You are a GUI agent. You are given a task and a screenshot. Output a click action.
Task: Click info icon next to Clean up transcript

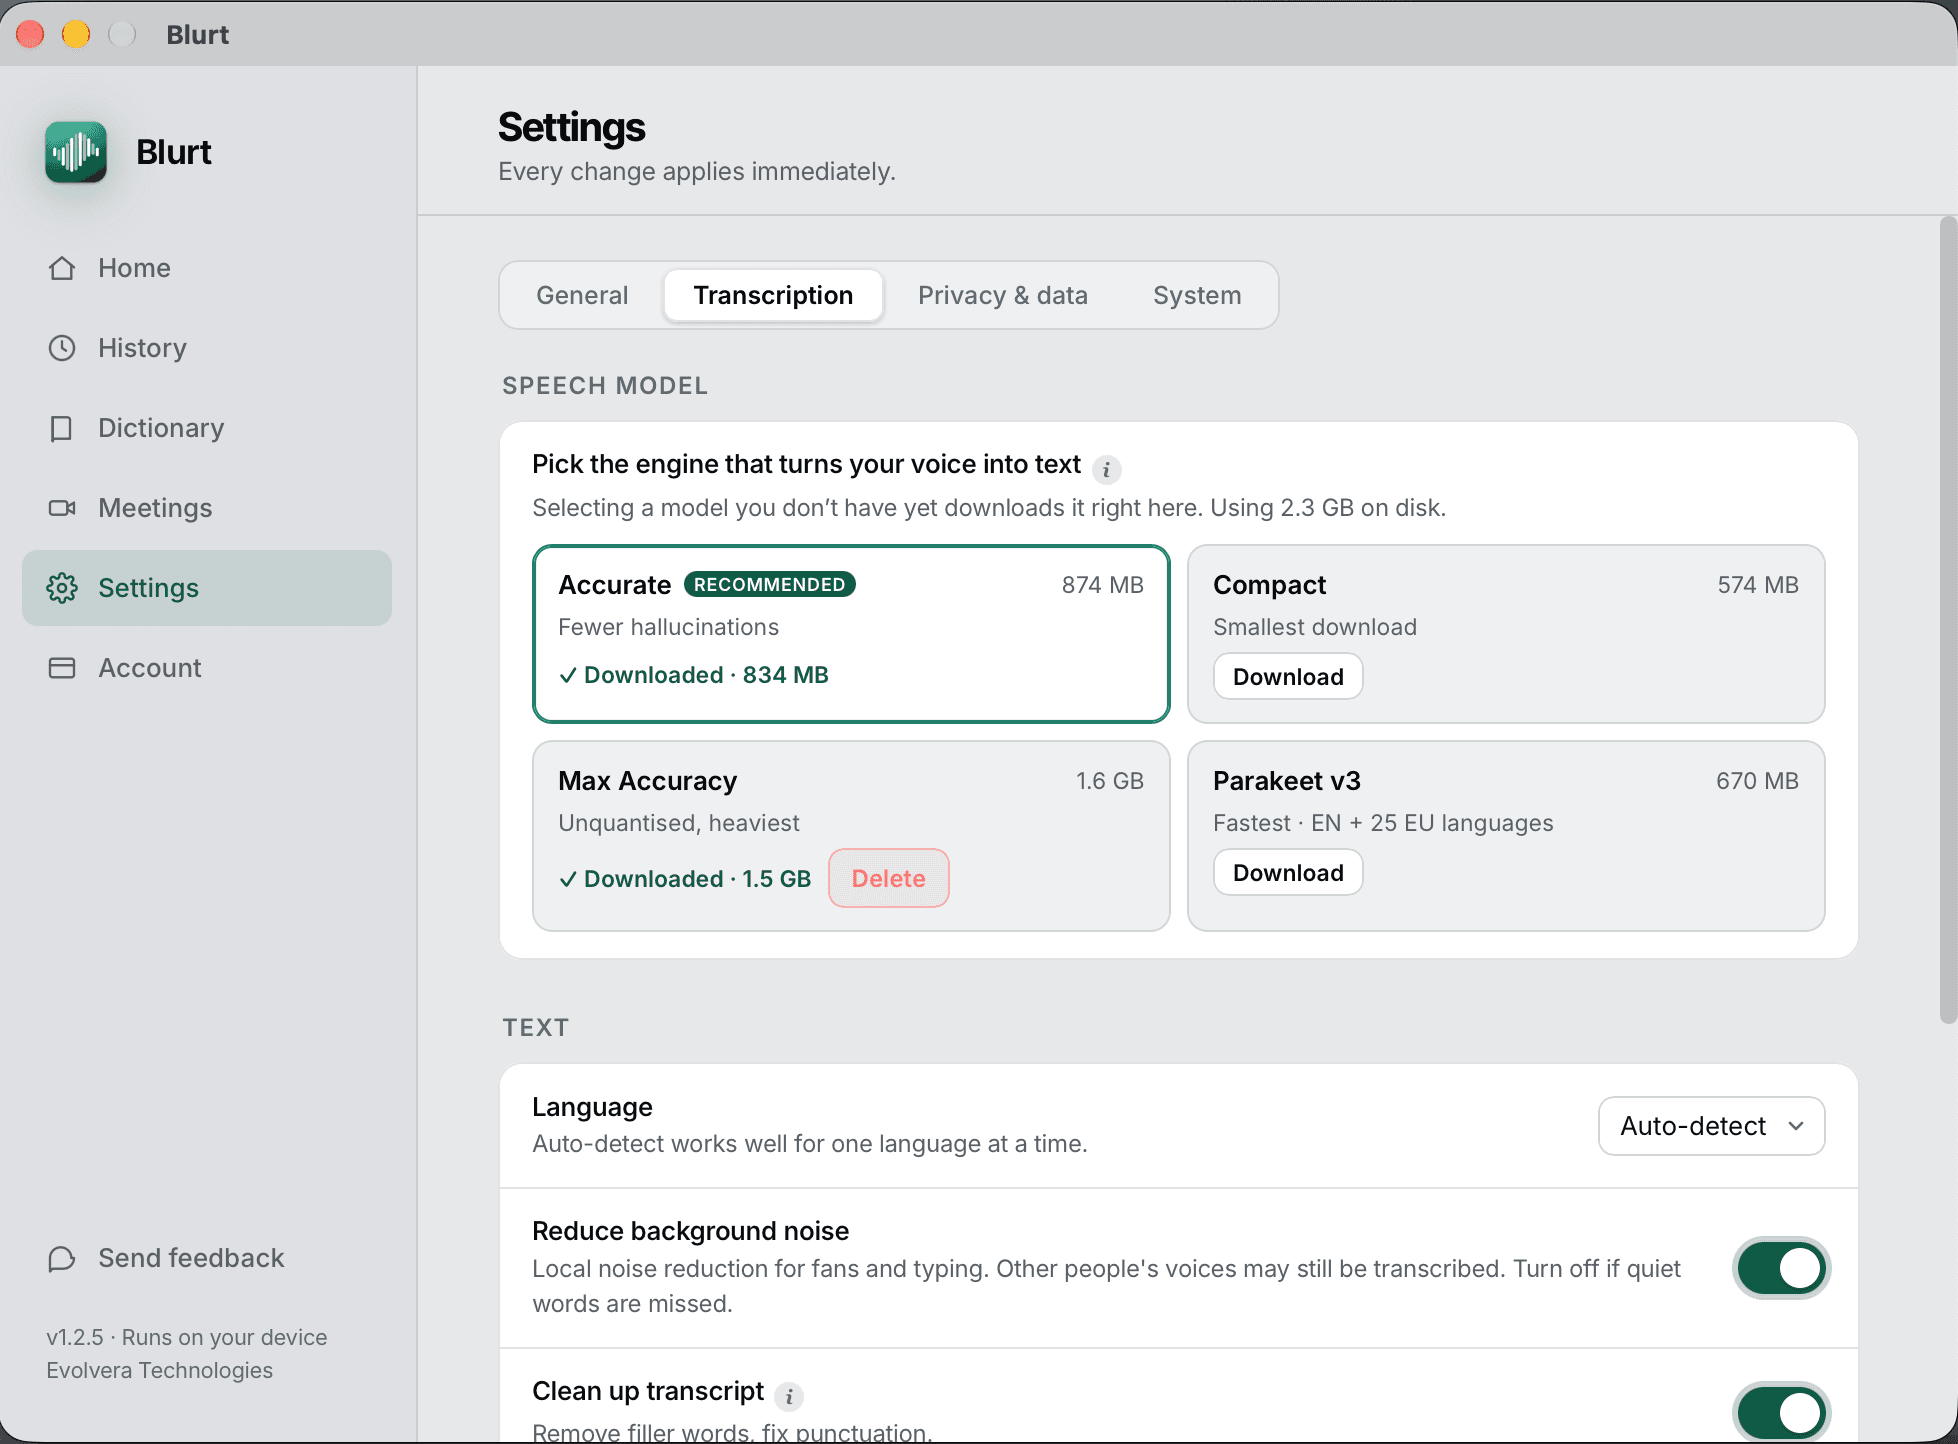[789, 1396]
